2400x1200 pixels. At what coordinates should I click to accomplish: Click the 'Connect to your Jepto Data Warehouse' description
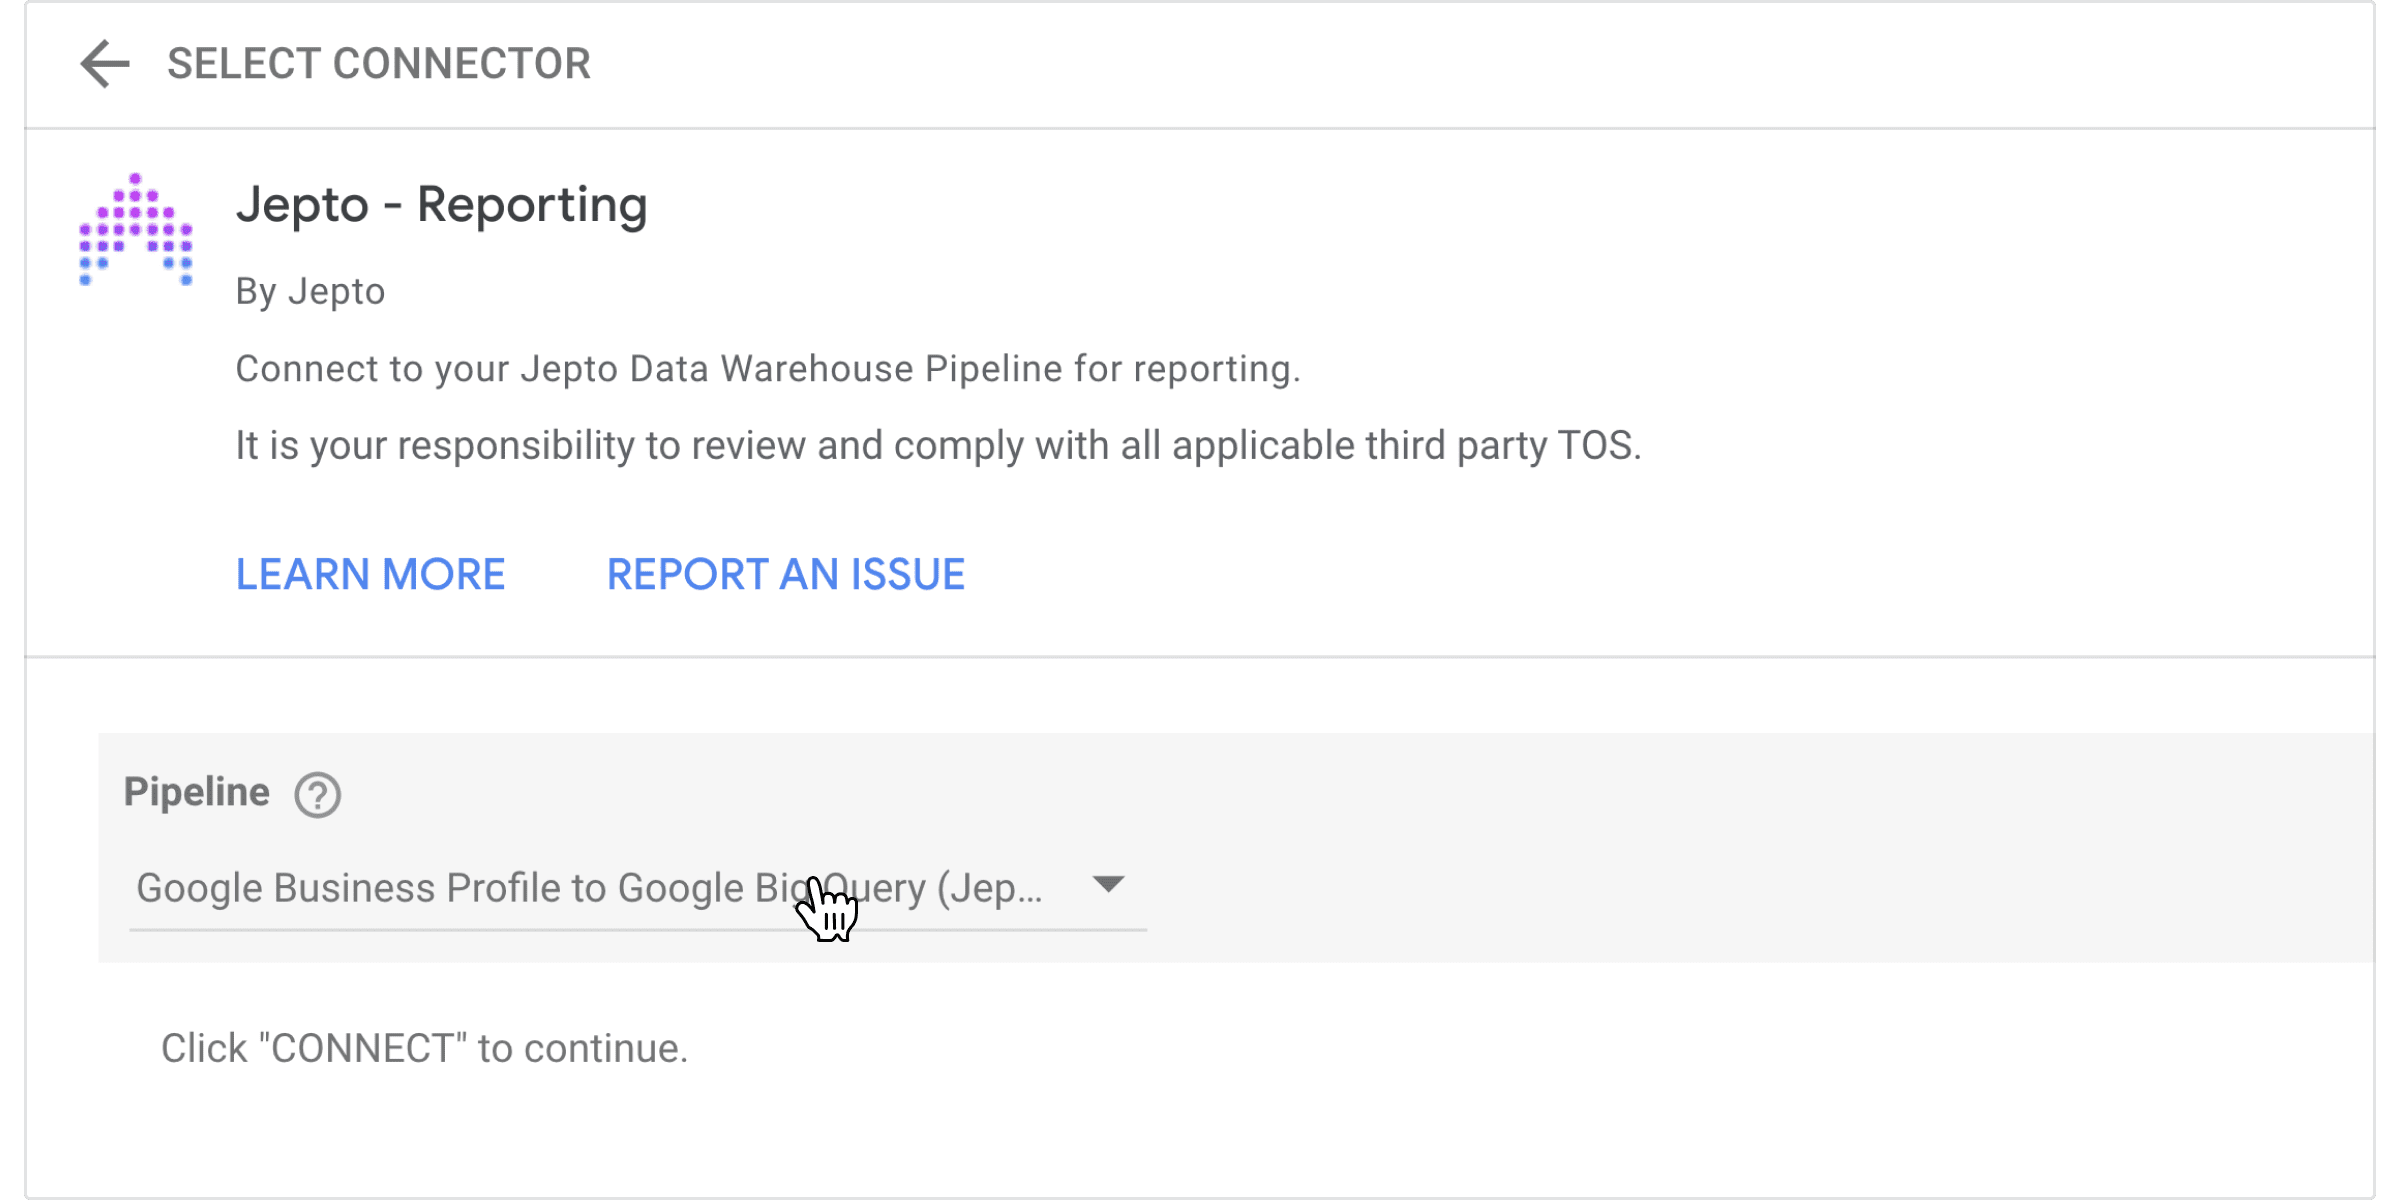pyautogui.click(x=768, y=369)
